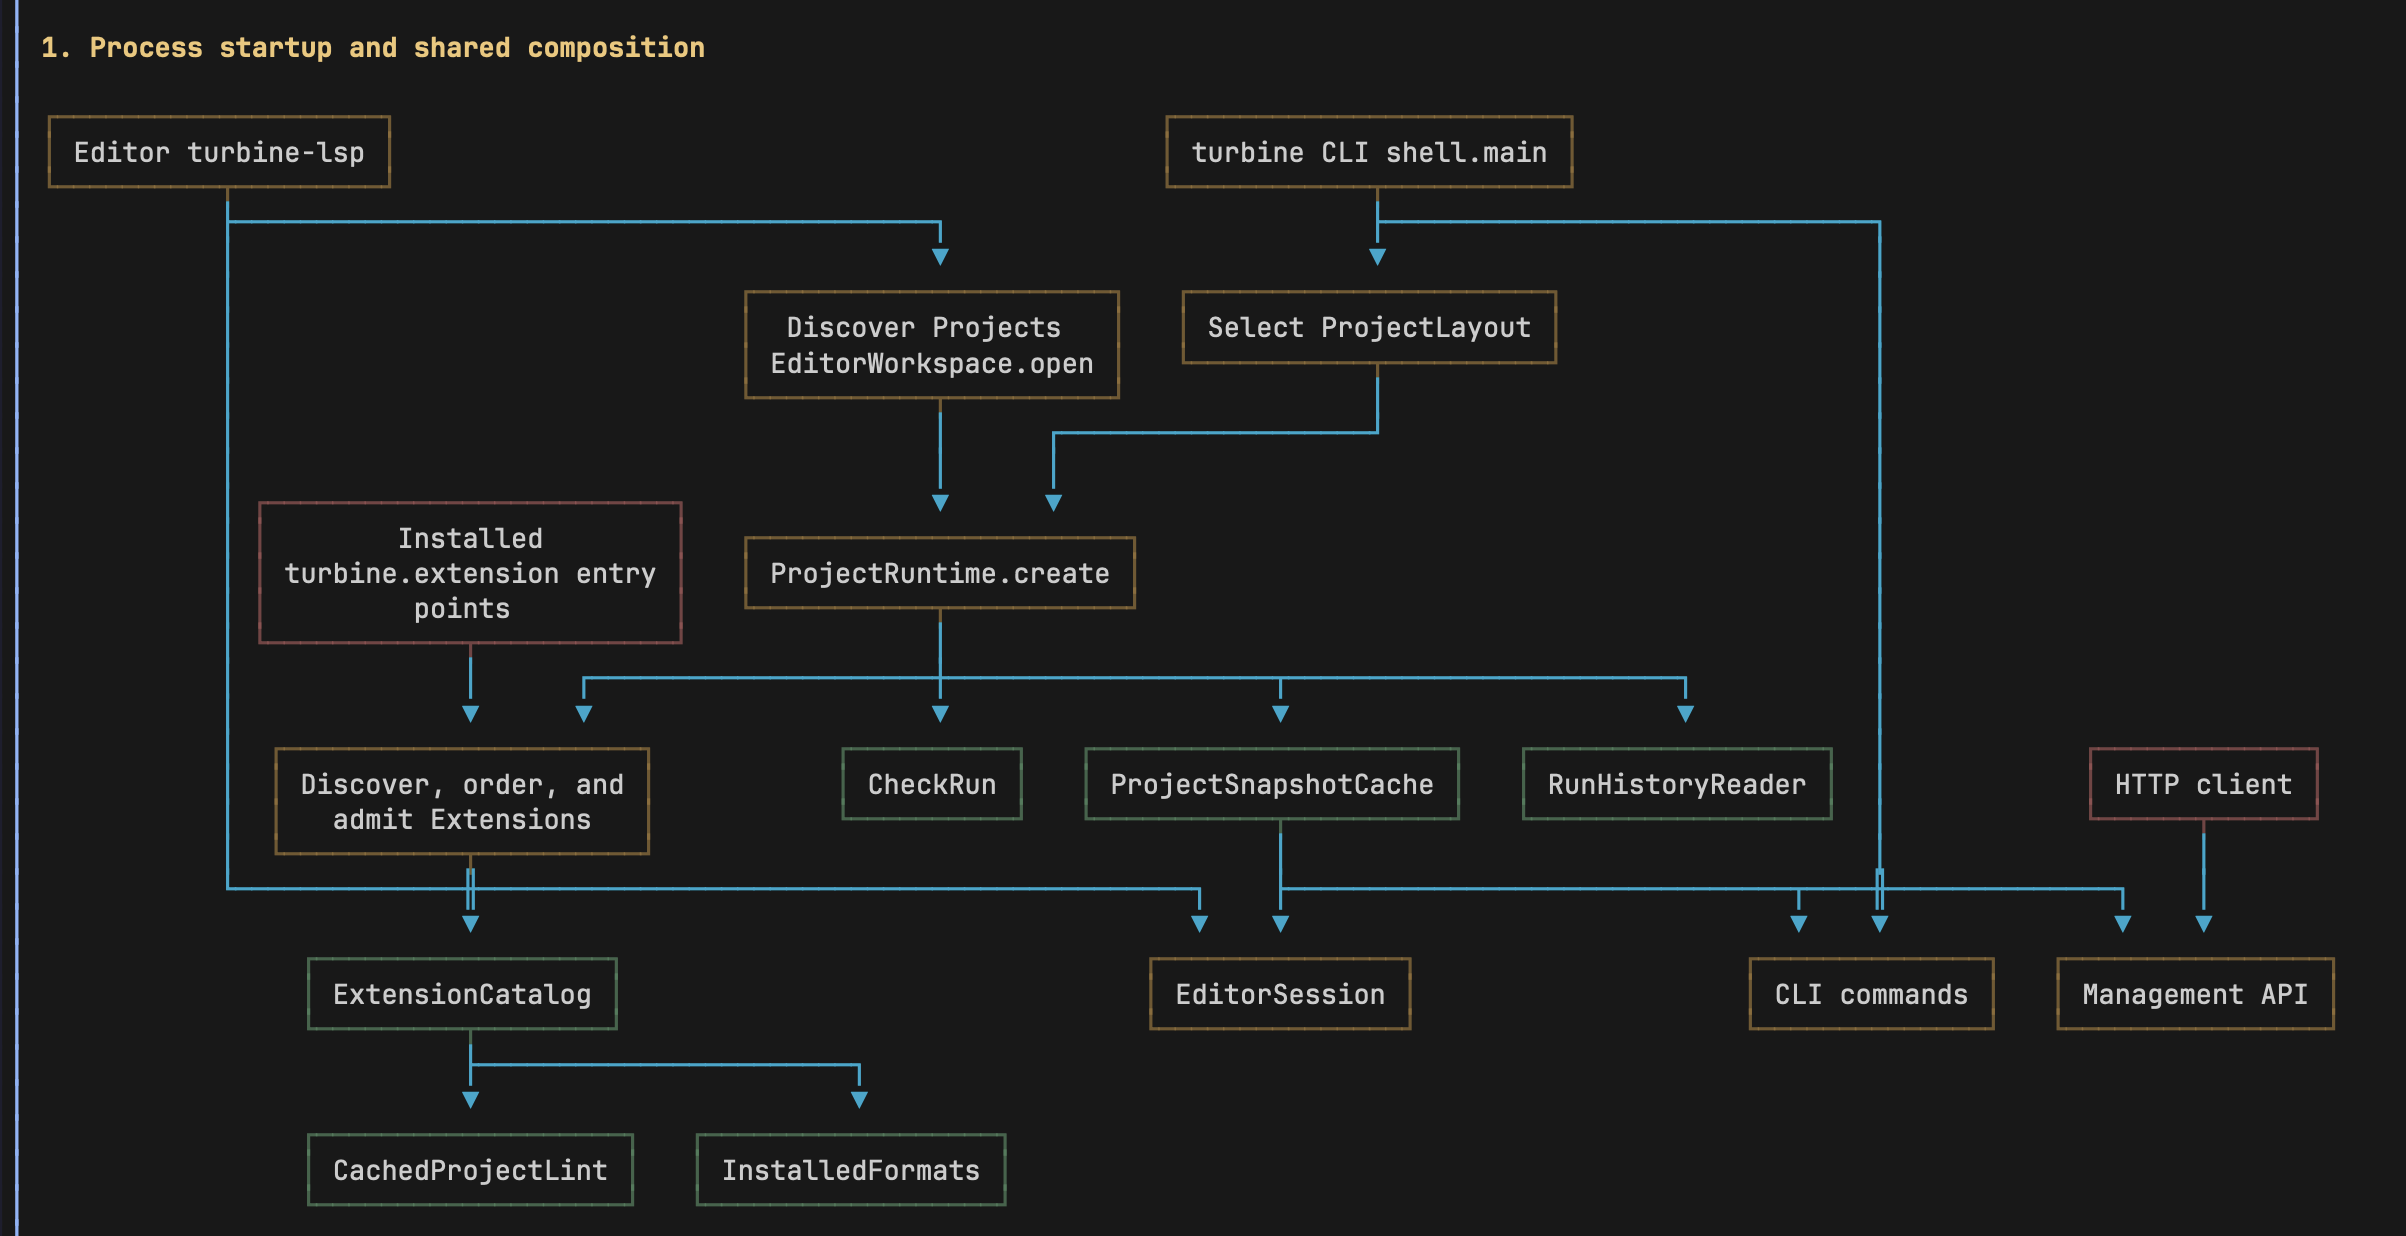
Task: Click the 'Discover Projects EditorWorkspace.open' box
Action: tap(932, 345)
